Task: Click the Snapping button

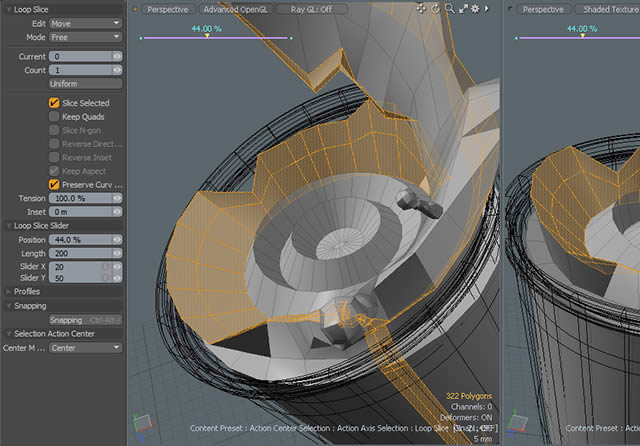Action: click(66, 320)
